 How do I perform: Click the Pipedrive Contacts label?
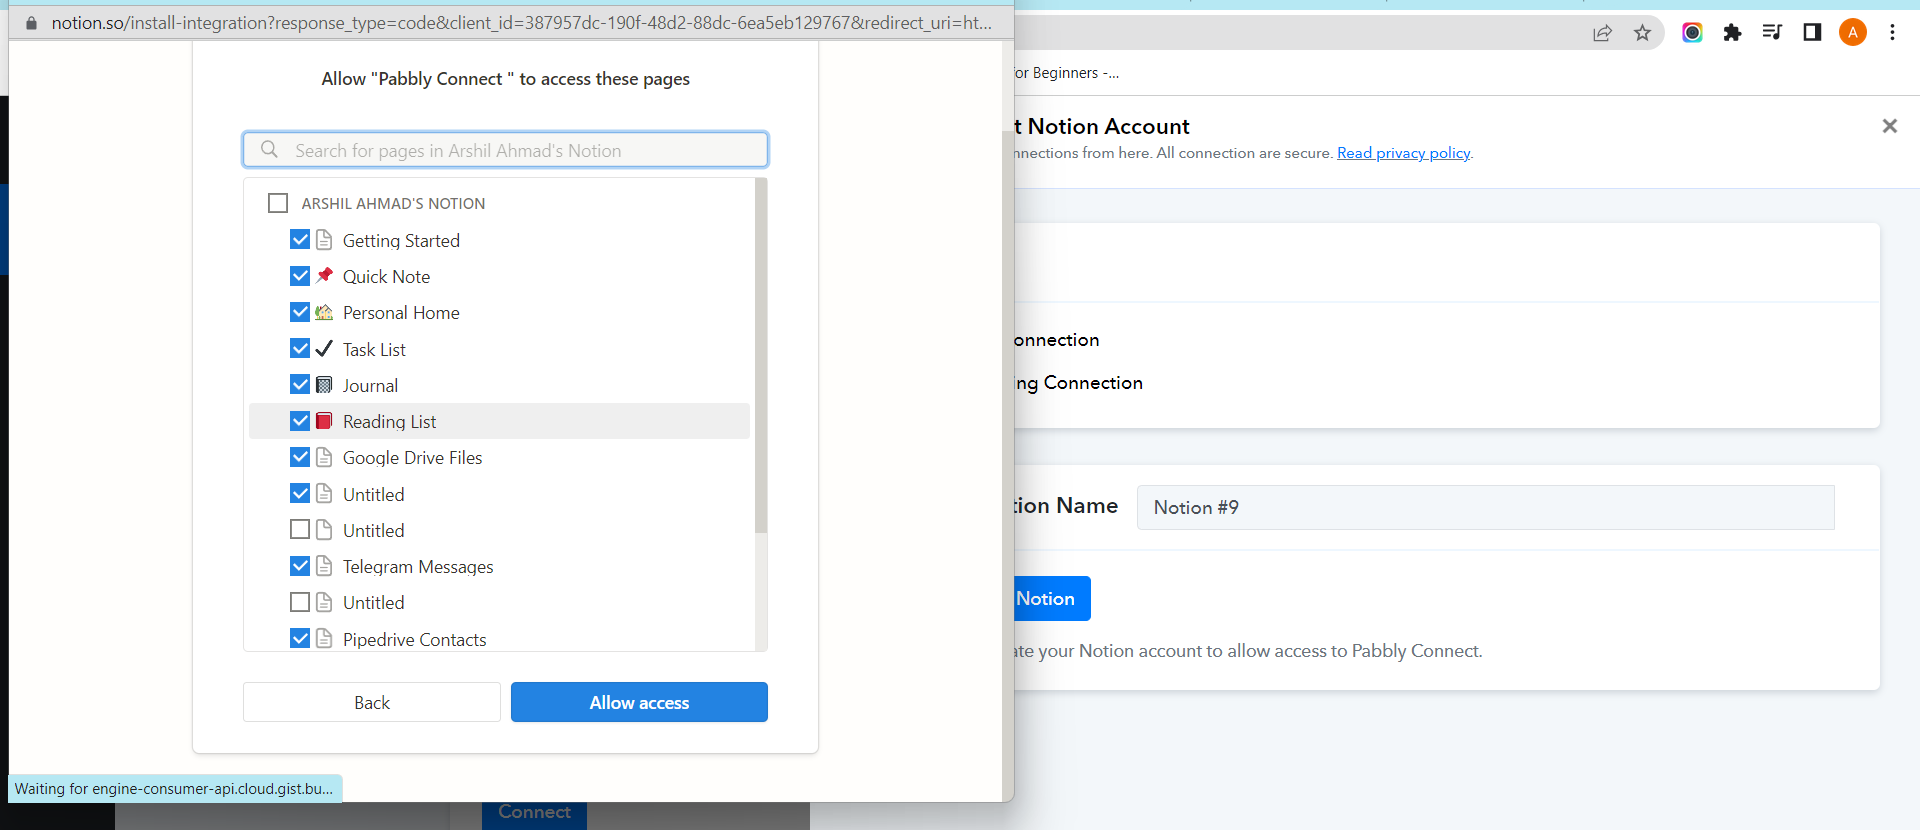(x=414, y=640)
